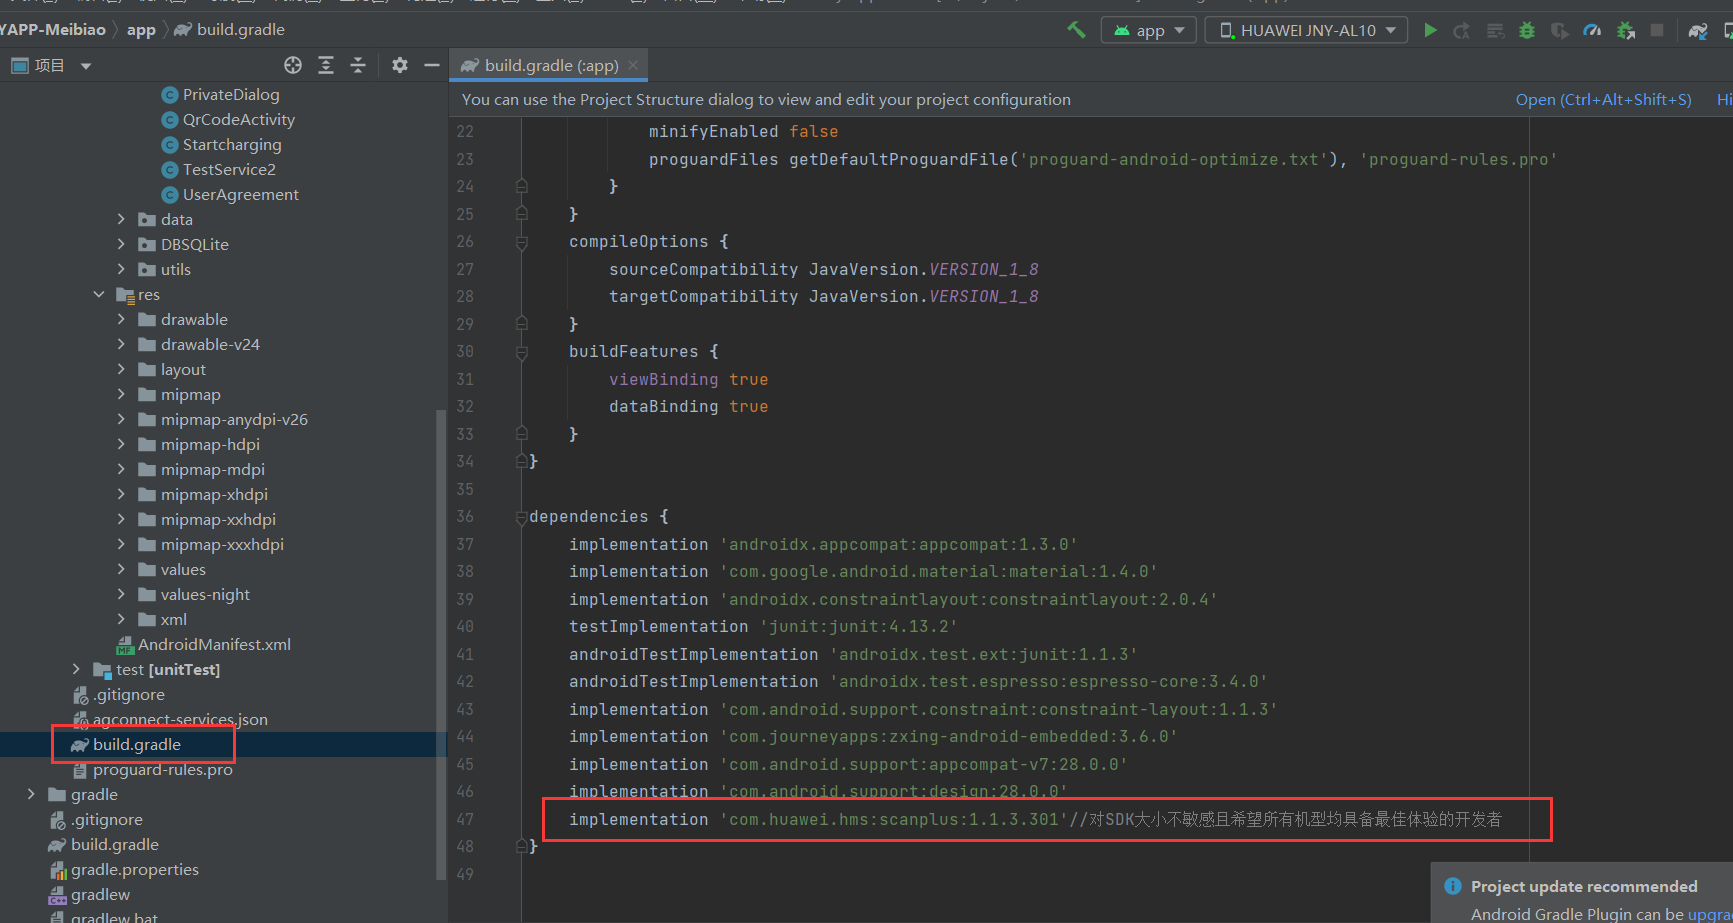Viewport: 1733px width, 923px height.
Task: Expand the drawable folder
Action: (x=121, y=319)
